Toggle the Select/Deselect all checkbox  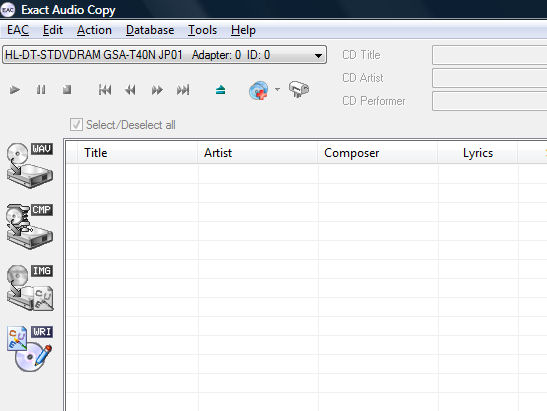(x=76, y=125)
